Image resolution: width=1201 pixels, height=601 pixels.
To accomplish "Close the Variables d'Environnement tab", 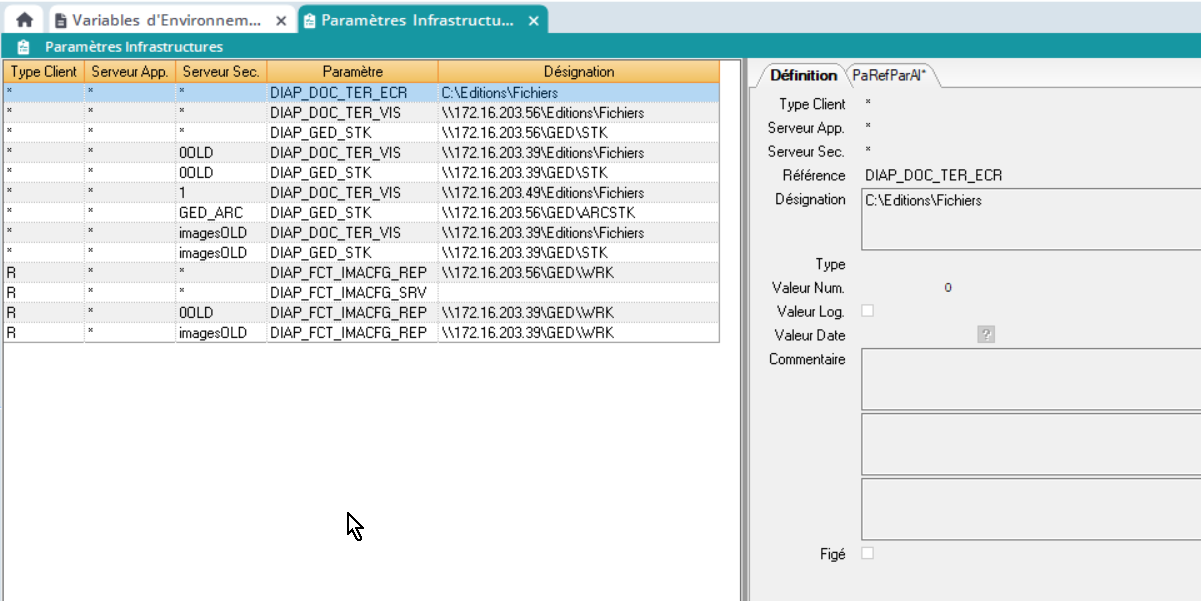I will [282, 21].
